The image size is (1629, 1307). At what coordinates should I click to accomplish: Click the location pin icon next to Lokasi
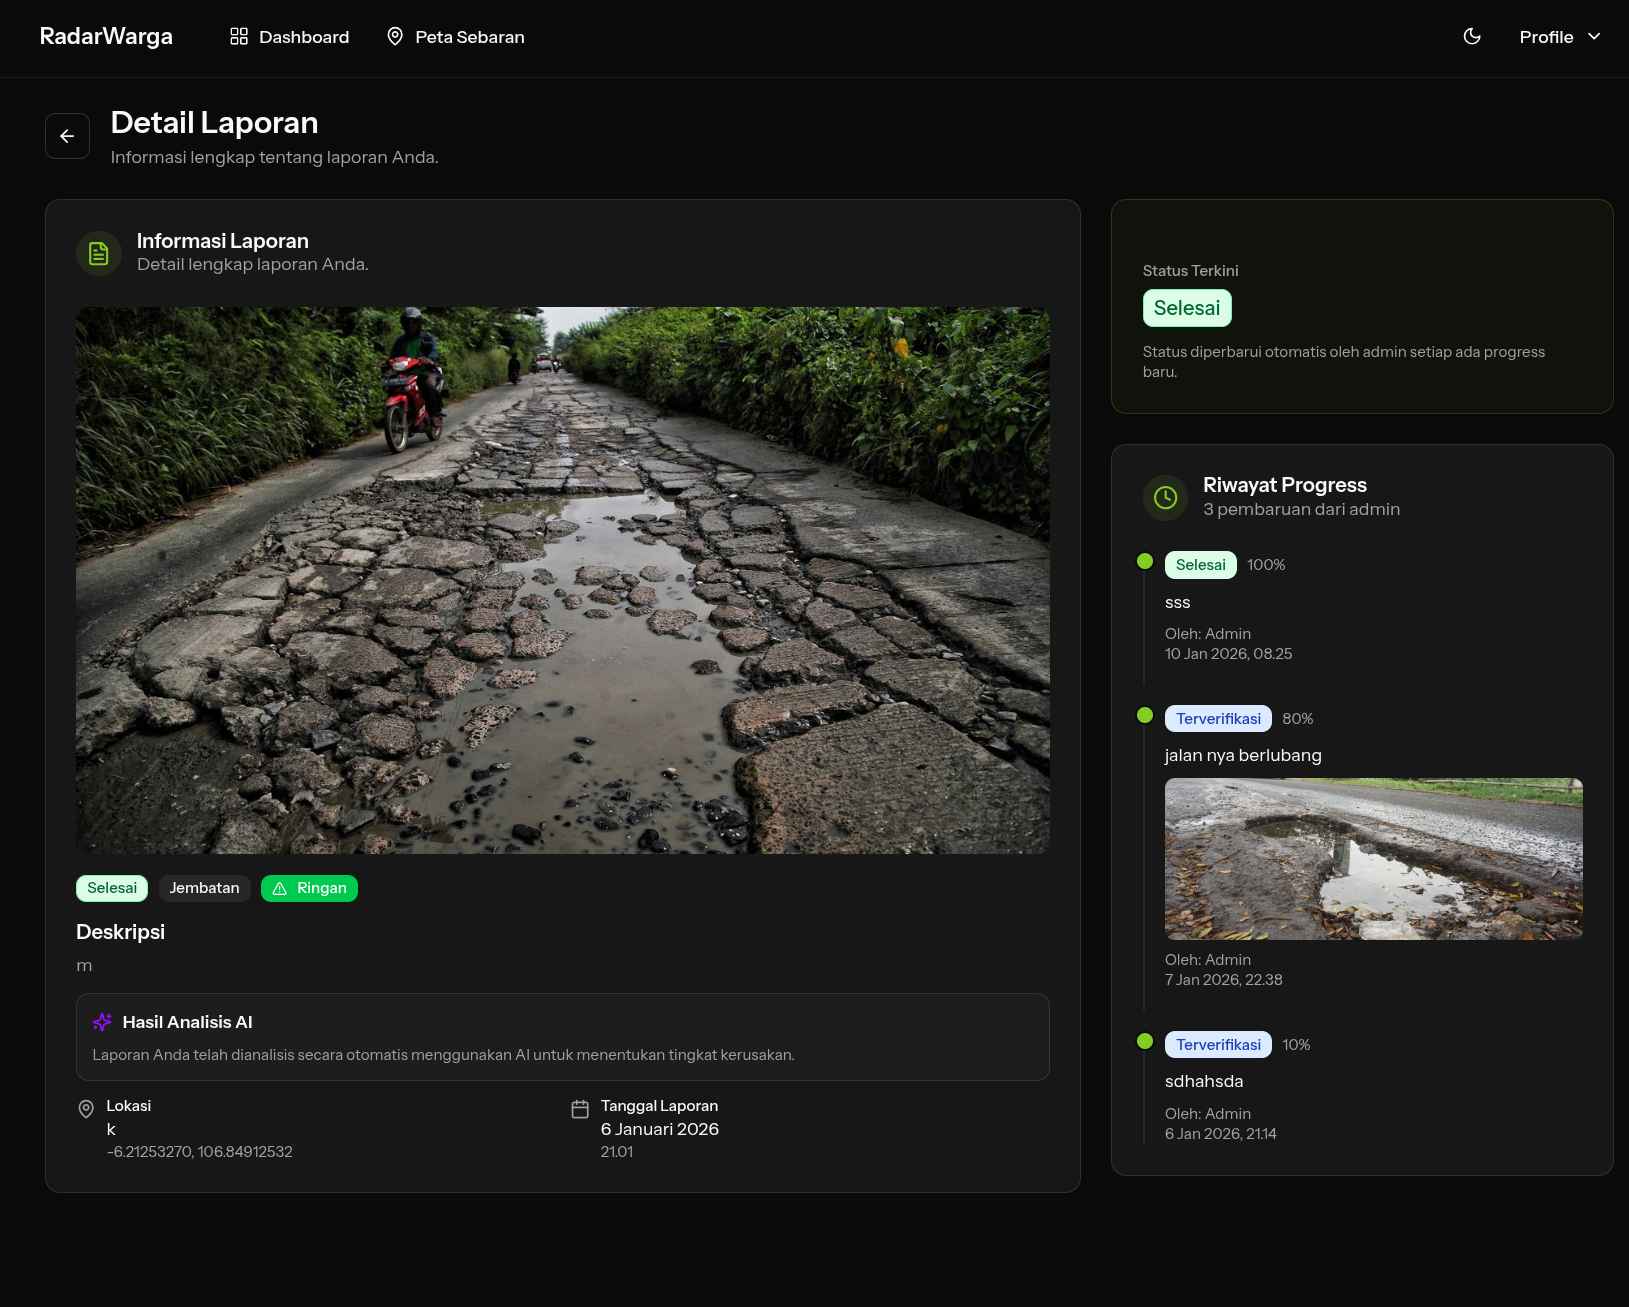coord(86,1108)
